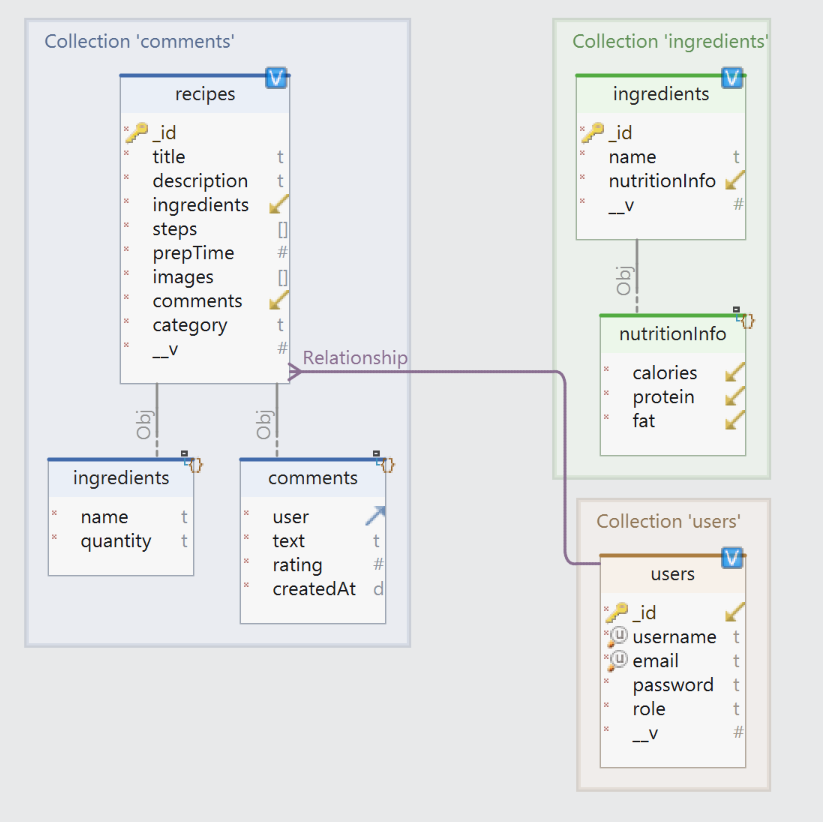Select the prepTime field in recipes
The image size is (823, 822).
pyautogui.click(x=193, y=253)
